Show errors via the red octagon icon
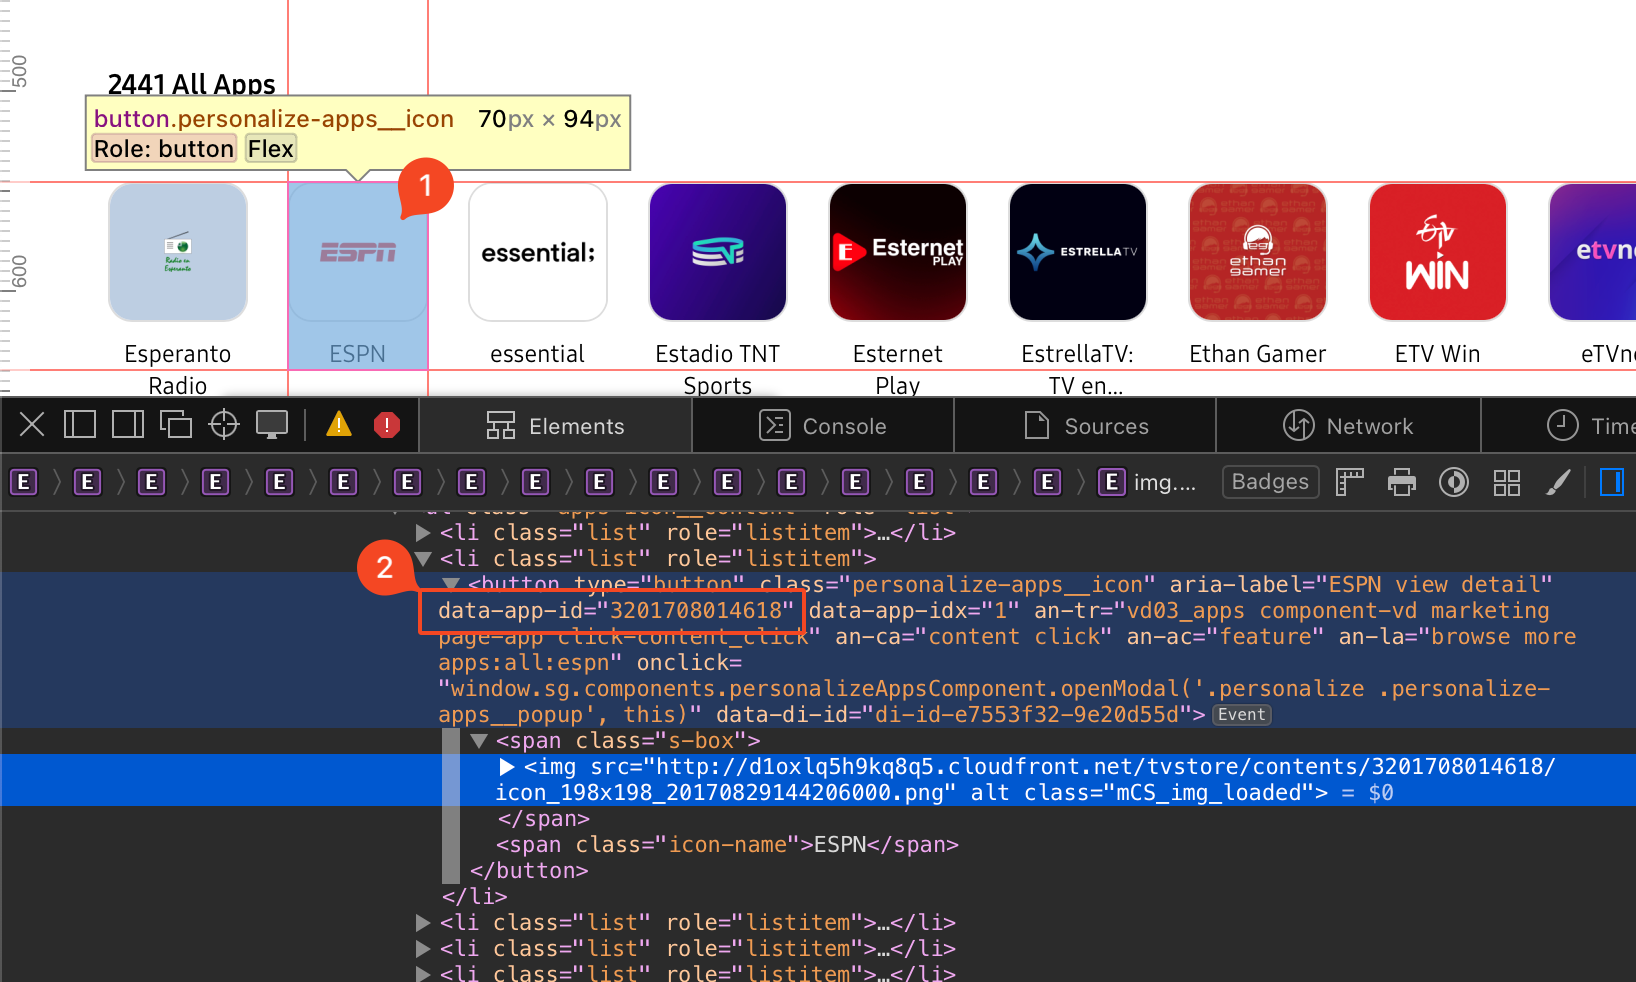 (387, 425)
